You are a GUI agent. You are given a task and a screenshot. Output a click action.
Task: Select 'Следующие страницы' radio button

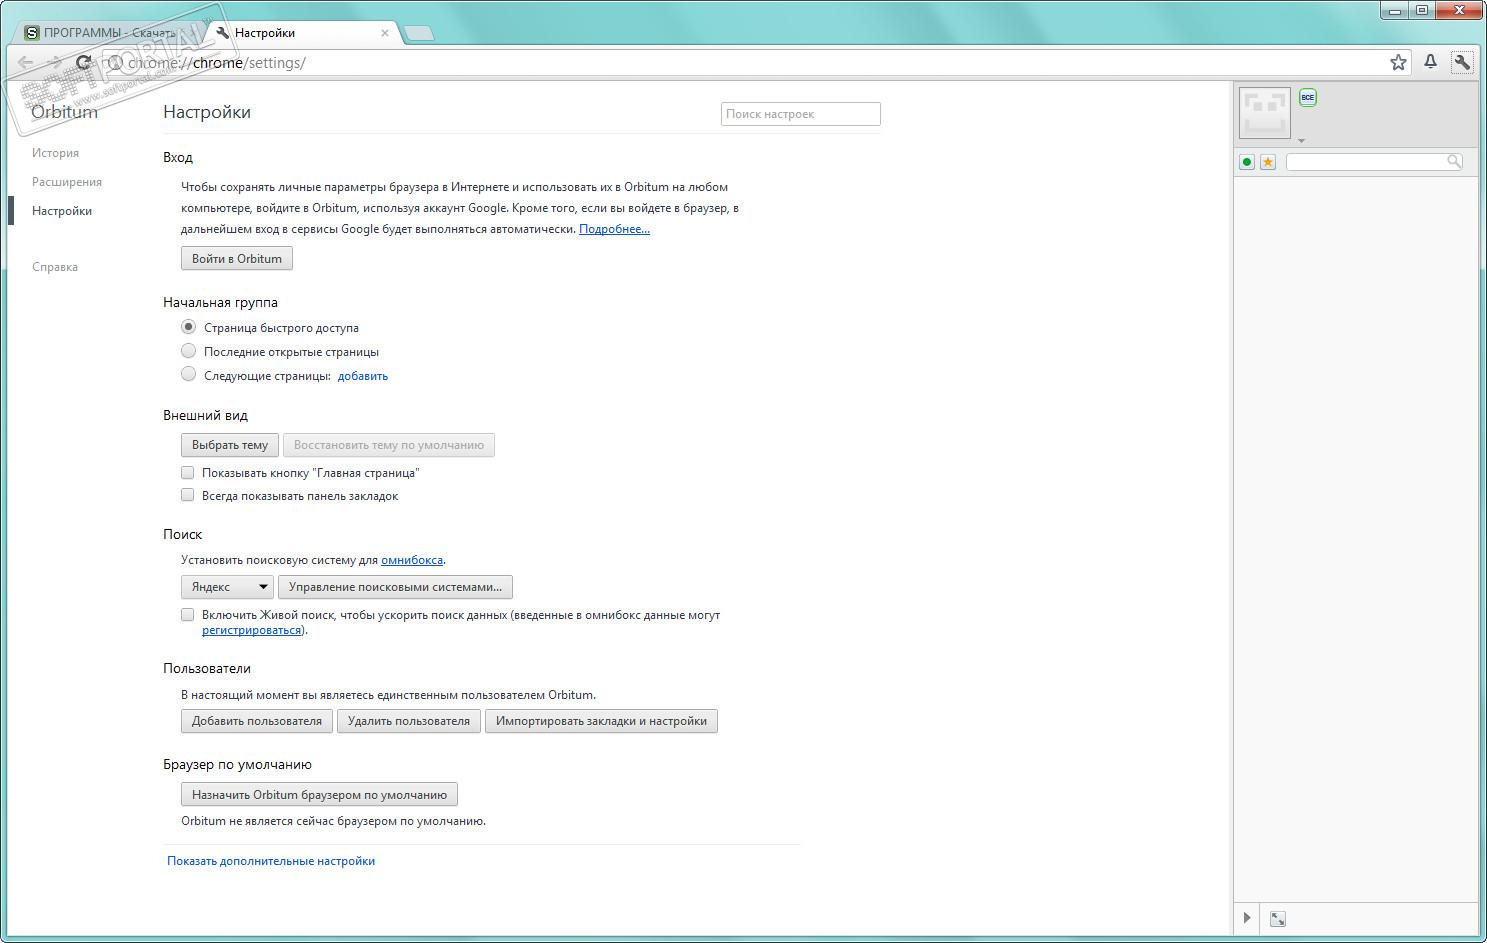[188, 375]
